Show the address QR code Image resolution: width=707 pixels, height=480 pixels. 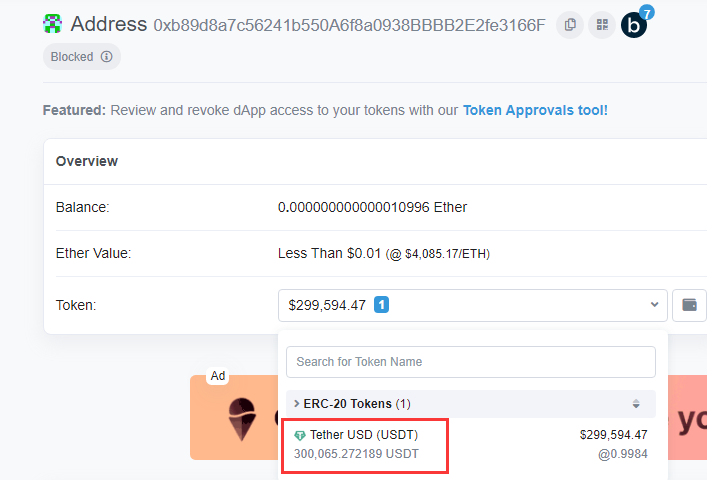click(601, 25)
